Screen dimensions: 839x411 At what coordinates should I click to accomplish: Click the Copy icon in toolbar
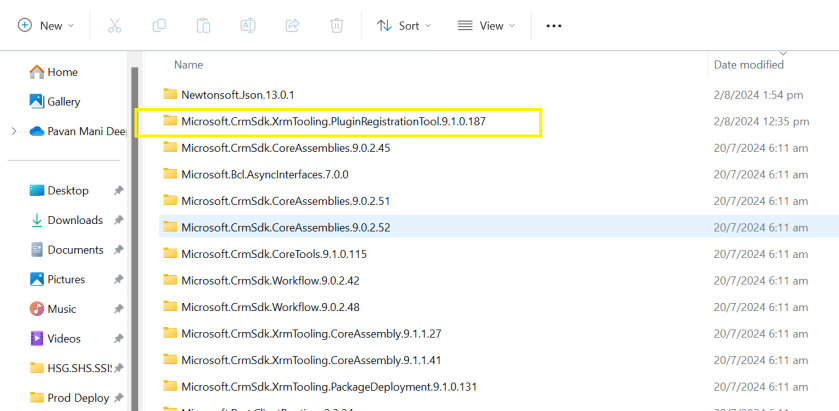(159, 26)
